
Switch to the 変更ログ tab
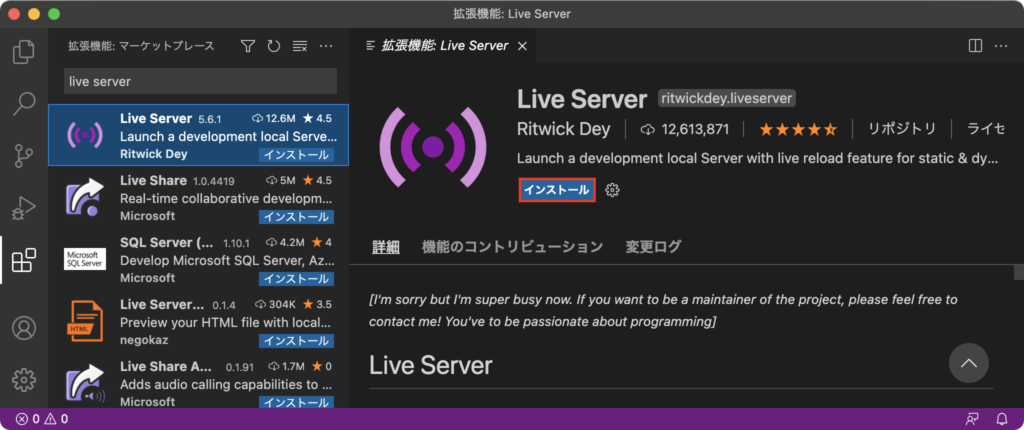click(653, 247)
